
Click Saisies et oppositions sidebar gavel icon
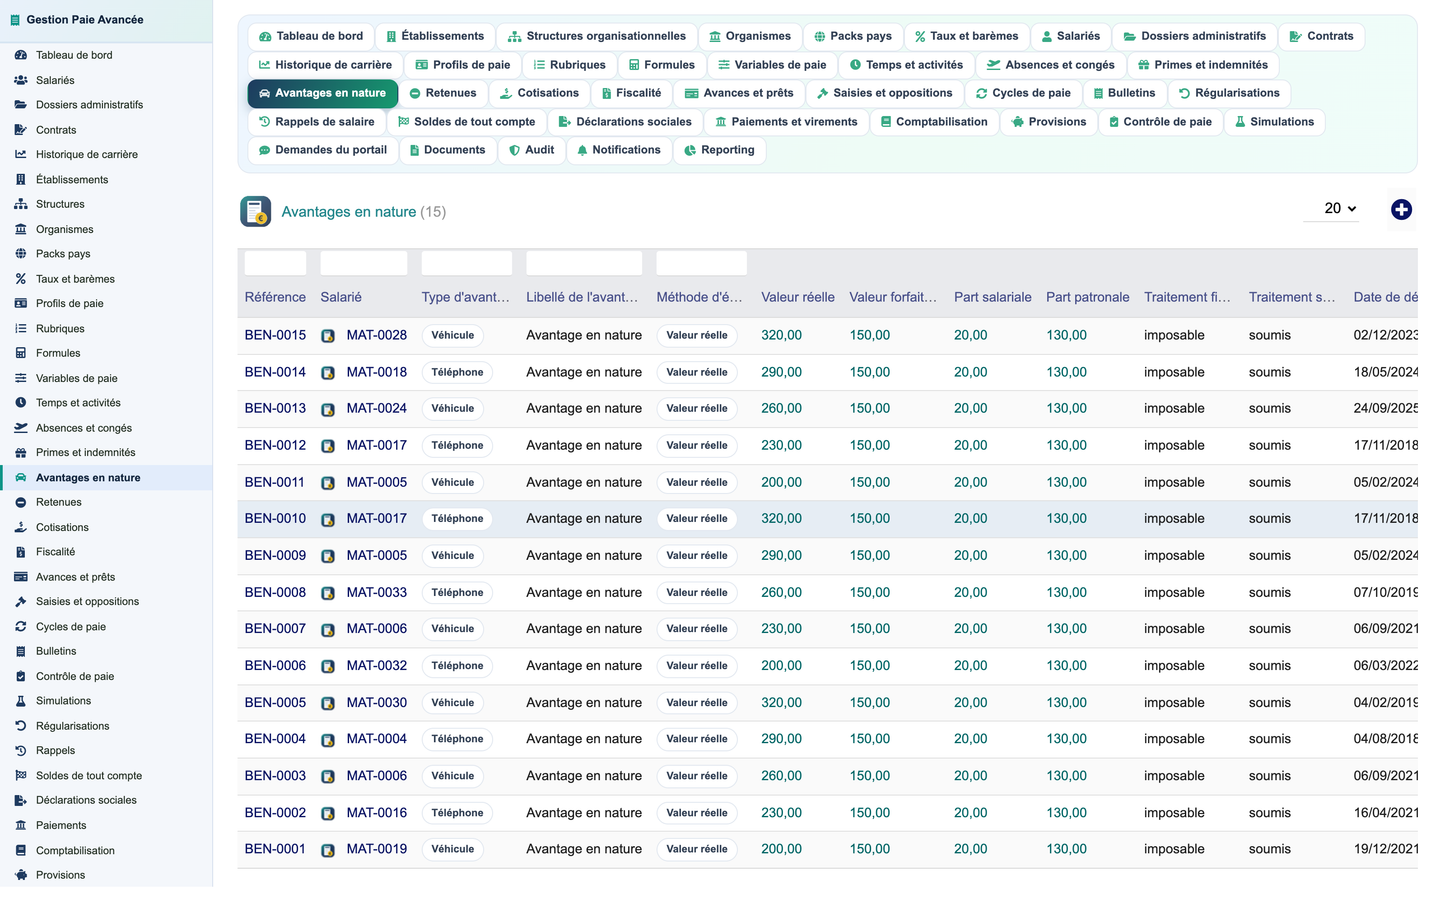[21, 602]
